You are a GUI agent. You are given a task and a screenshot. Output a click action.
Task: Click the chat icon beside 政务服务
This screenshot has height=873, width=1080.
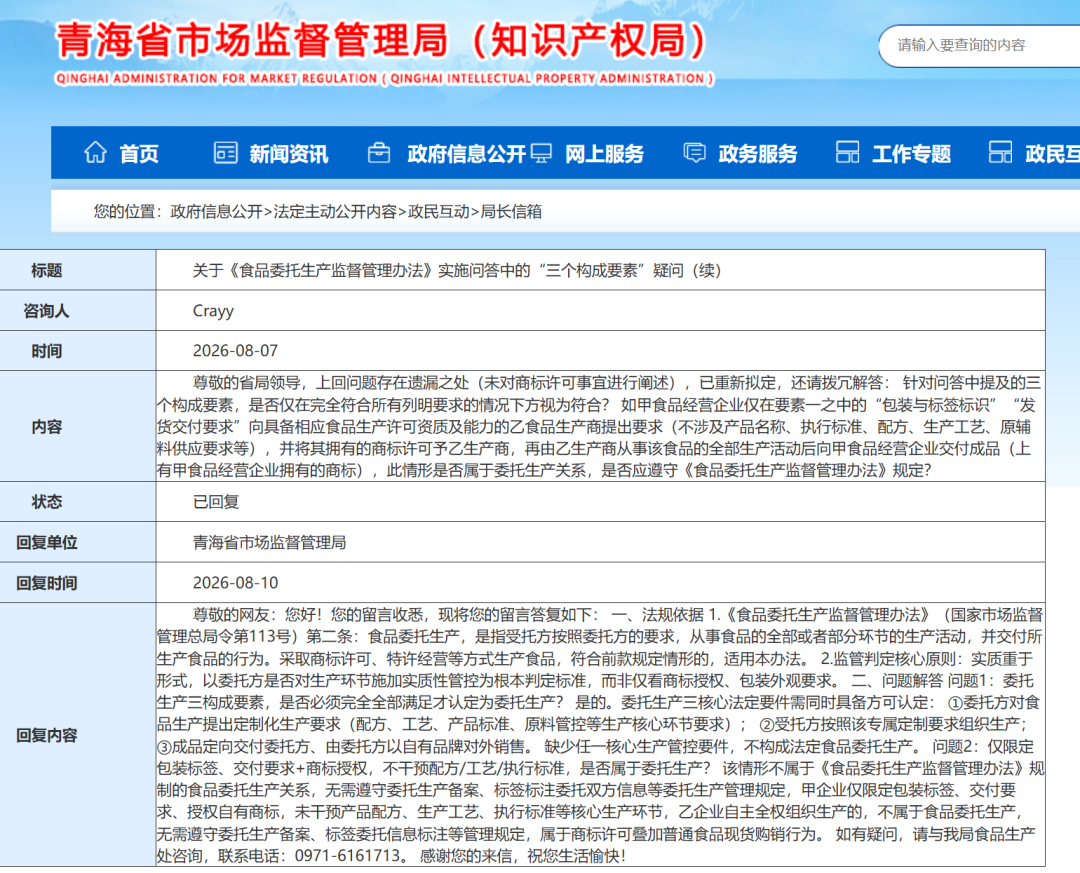pyautogui.click(x=694, y=152)
